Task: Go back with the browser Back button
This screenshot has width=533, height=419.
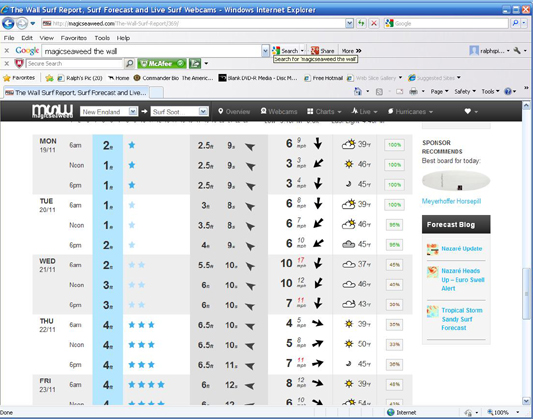Action: (8, 23)
